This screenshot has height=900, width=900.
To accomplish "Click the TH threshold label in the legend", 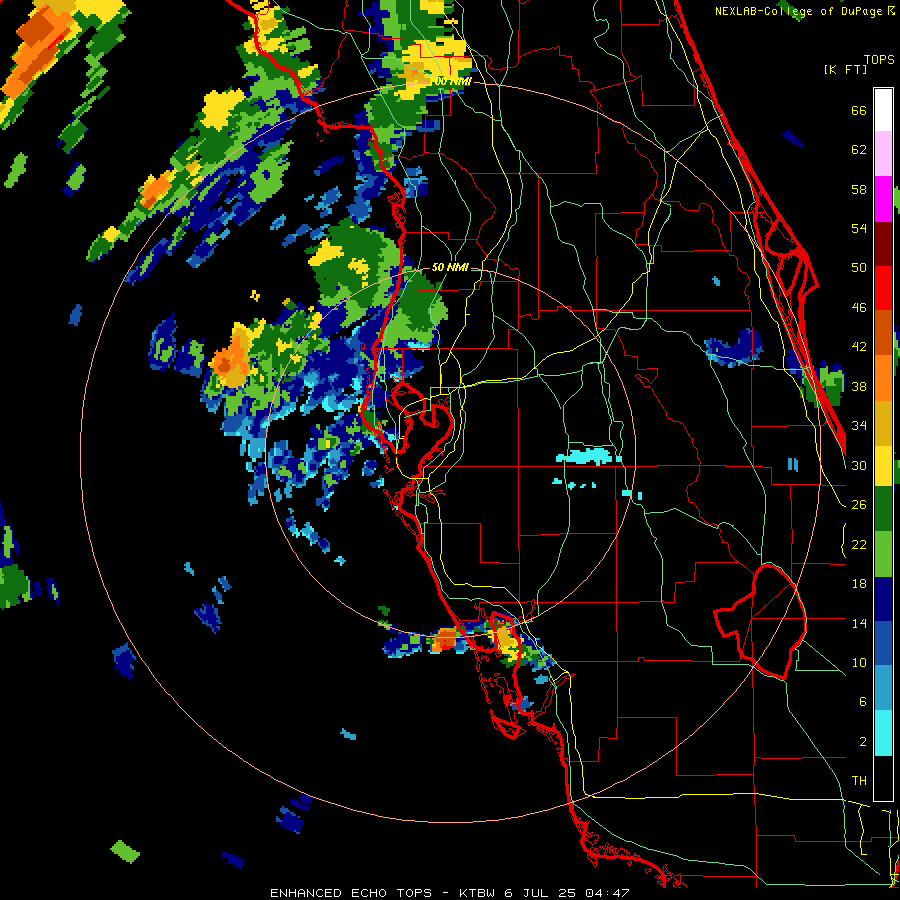I will 859,781.
